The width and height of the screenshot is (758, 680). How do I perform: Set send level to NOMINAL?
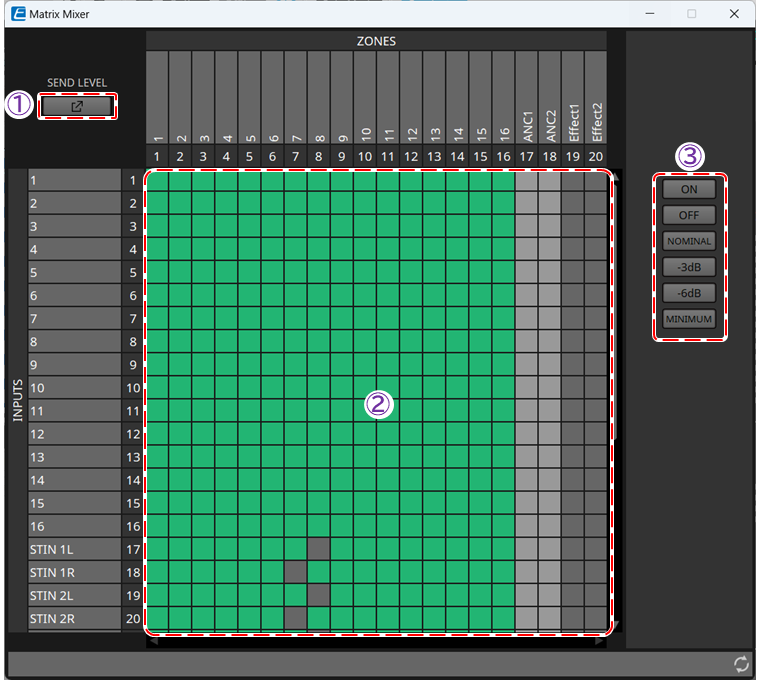[689, 241]
